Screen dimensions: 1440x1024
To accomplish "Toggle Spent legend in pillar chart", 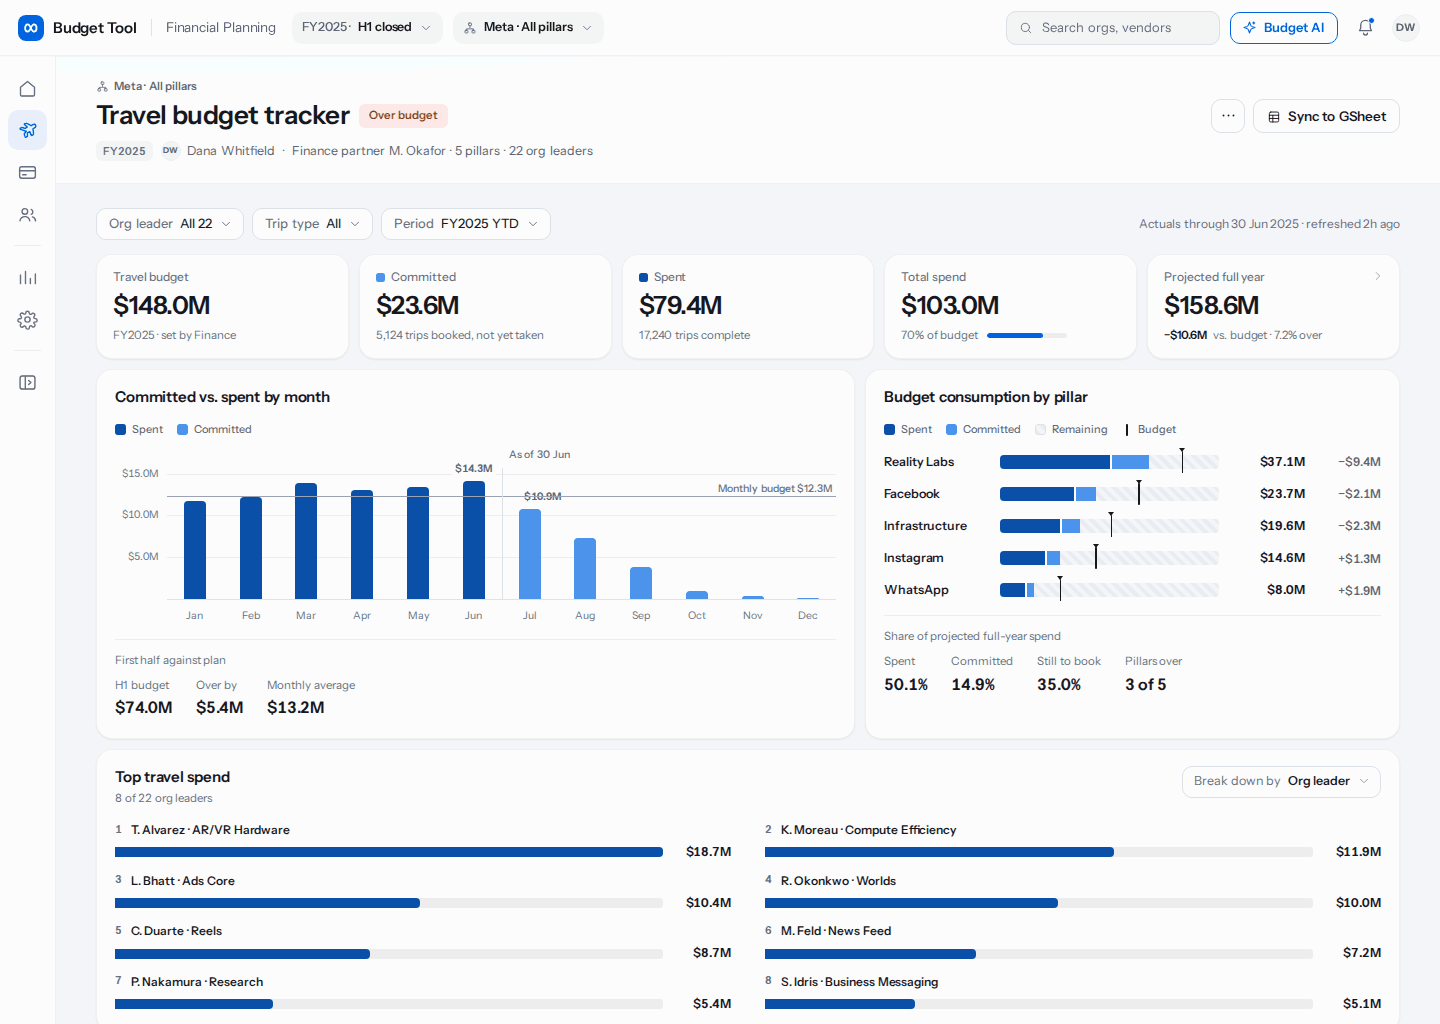I will [x=908, y=430].
